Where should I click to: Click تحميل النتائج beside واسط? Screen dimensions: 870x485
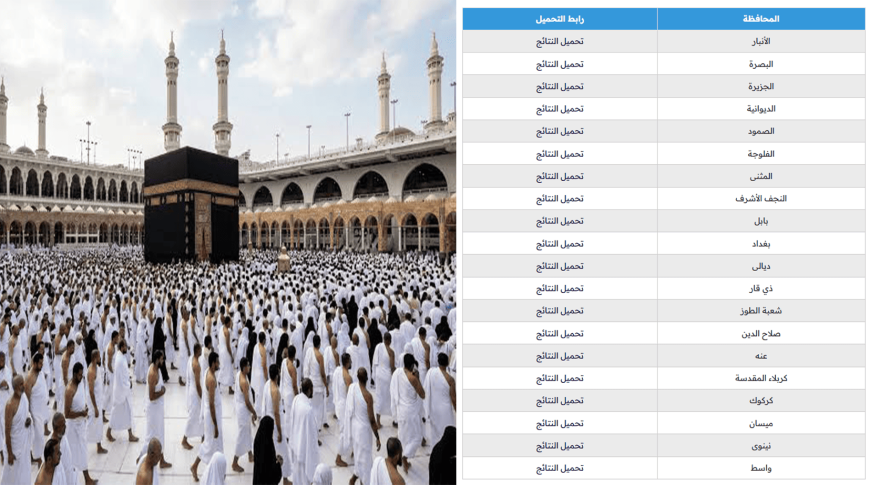pyautogui.click(x=559, y=468)
